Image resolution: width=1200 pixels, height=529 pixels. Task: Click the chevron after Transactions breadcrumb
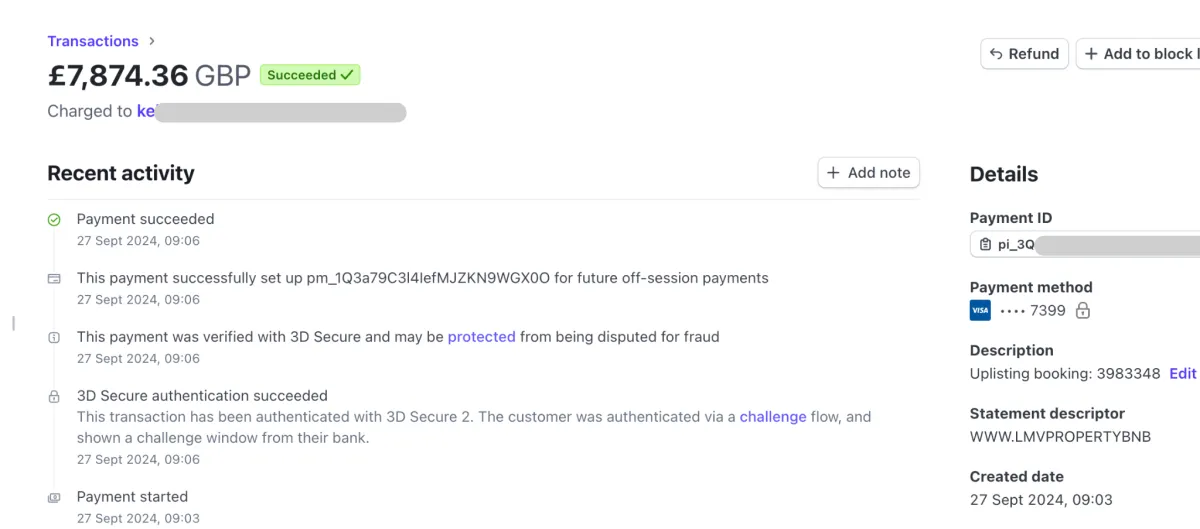[152, 41]
